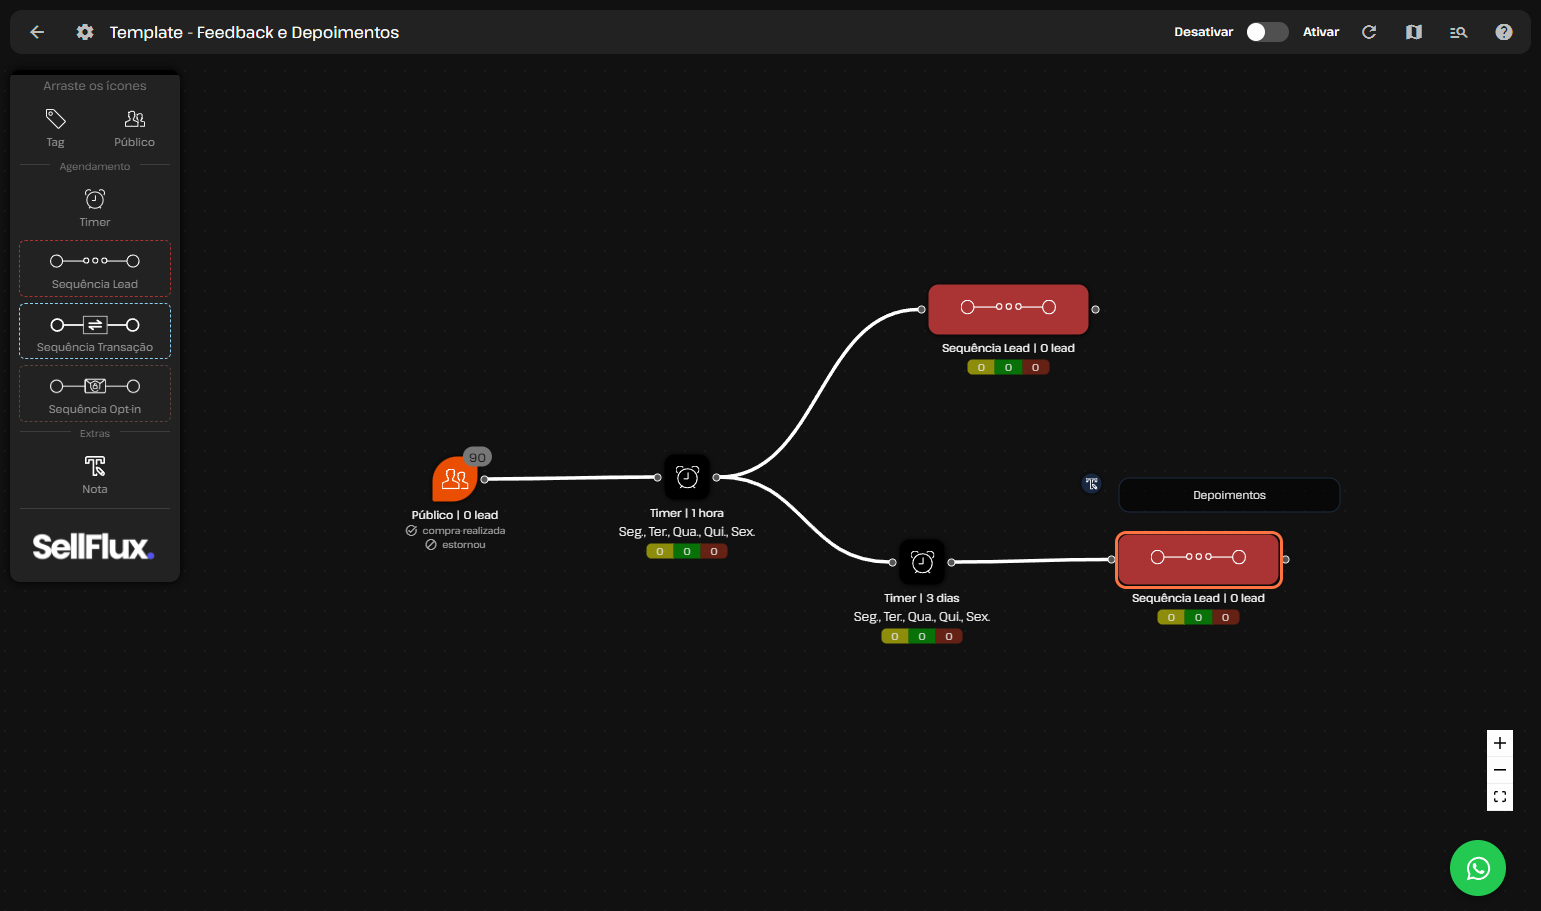Select the orange Público node on canvas
This screenshot has width=1541, height=911.
pyautogui.click(x=454, y=479)
